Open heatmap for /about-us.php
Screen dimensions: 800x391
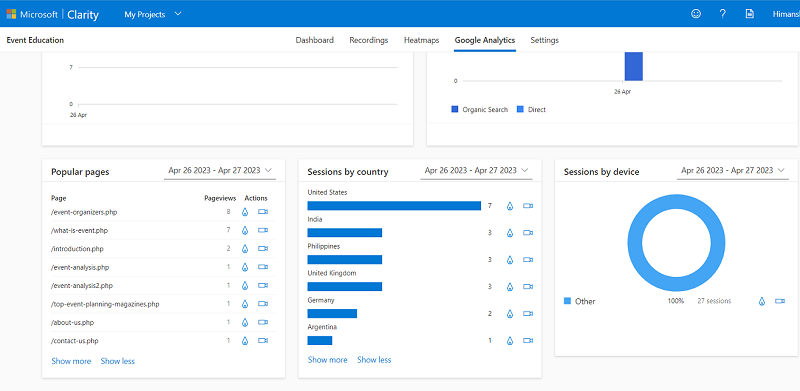click(245, 322)
